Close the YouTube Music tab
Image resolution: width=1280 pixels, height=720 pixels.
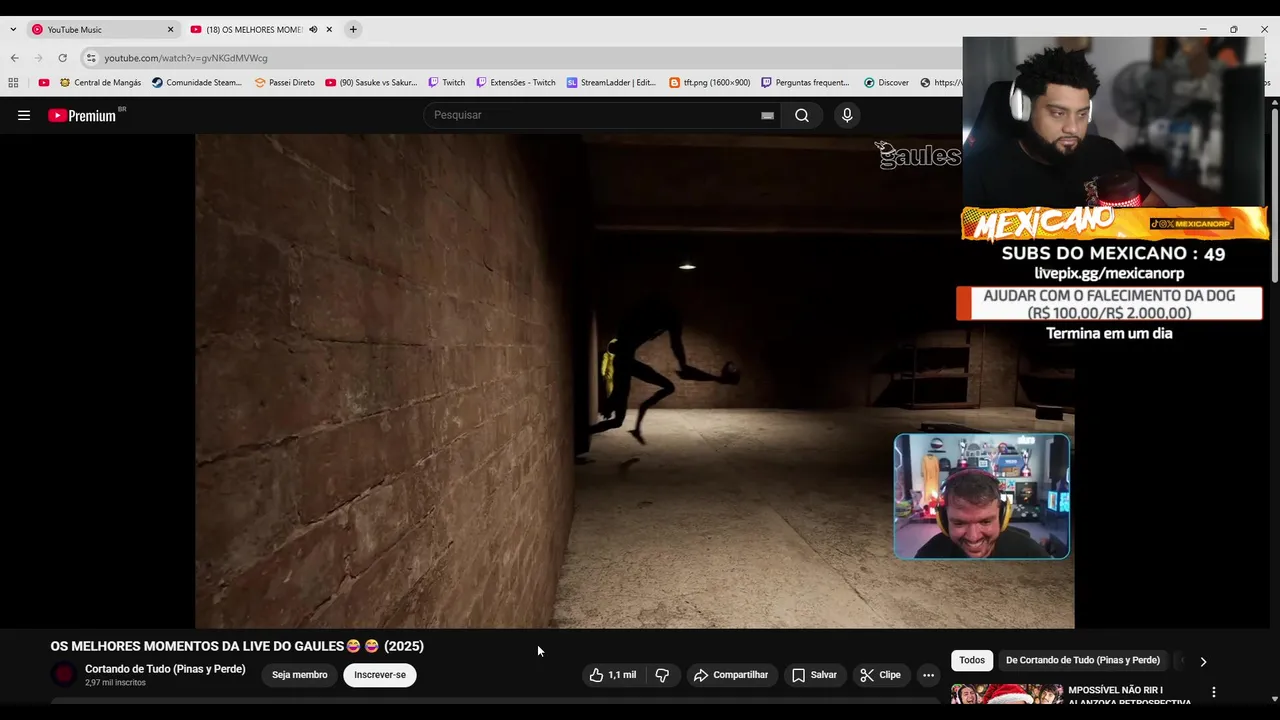coord(170,30)
